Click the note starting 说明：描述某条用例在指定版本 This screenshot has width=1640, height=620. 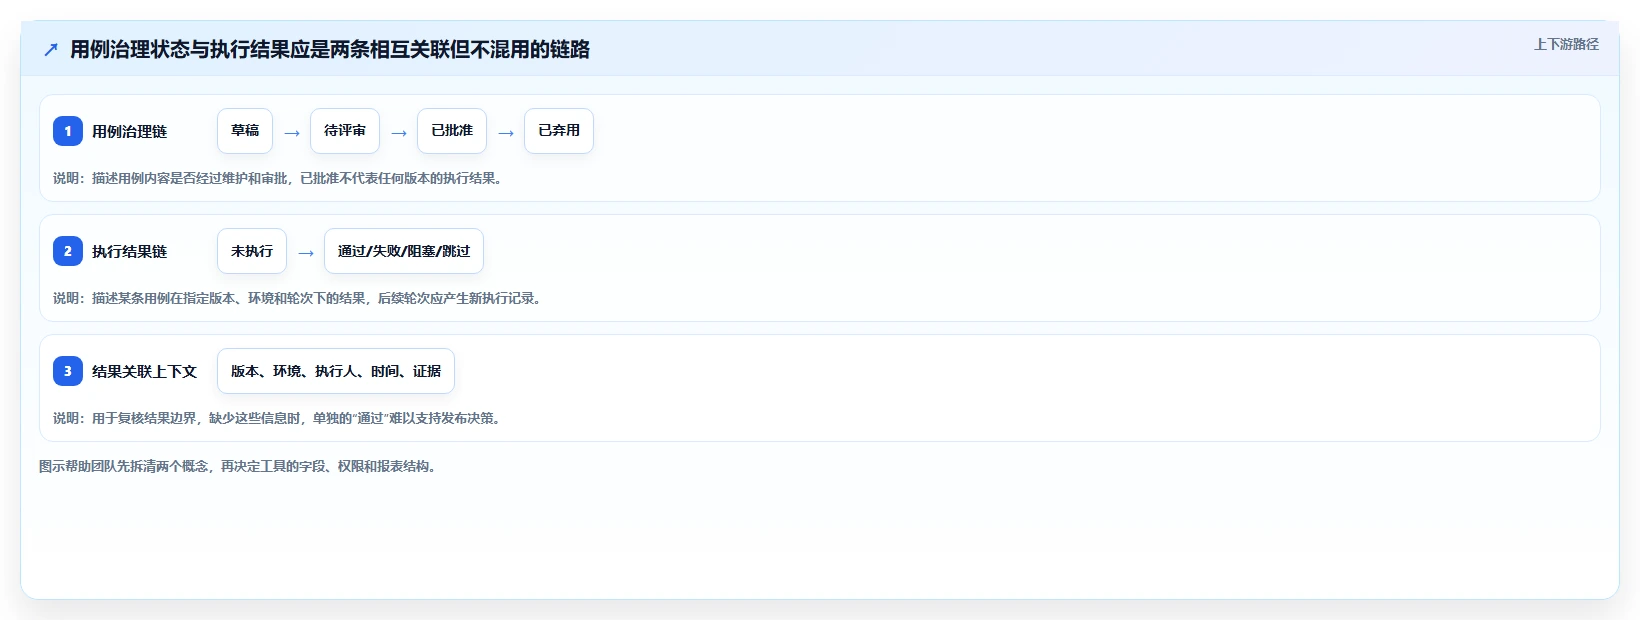[x=299, y=298]
